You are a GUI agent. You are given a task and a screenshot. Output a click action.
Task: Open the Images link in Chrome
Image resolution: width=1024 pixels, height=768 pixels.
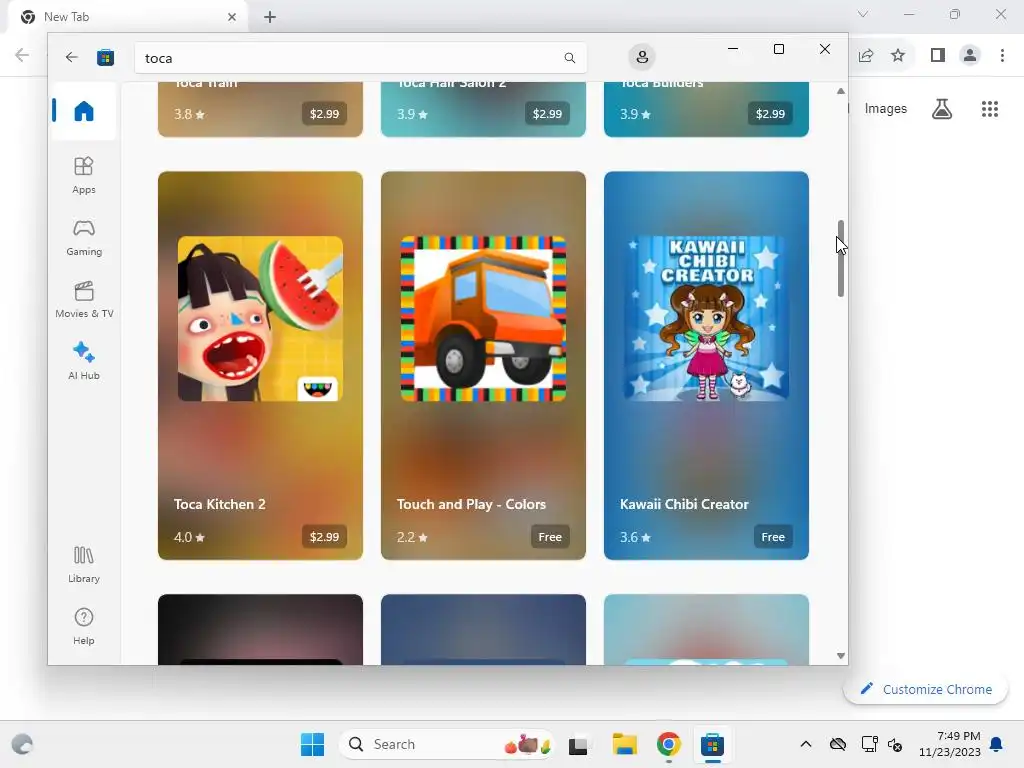coord(886,108)
